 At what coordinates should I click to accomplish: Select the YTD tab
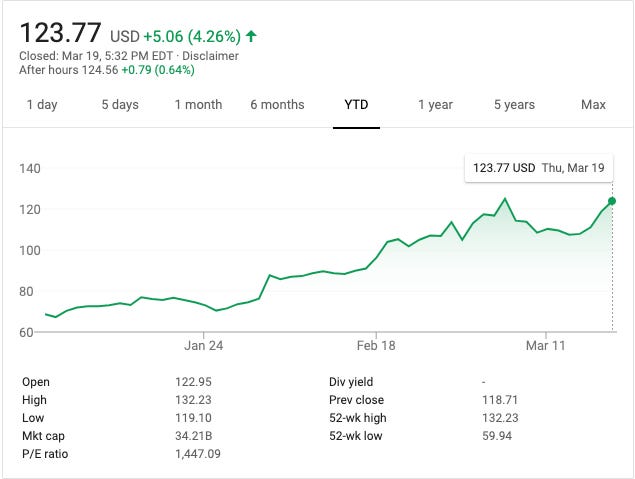(x=356, y=105)
